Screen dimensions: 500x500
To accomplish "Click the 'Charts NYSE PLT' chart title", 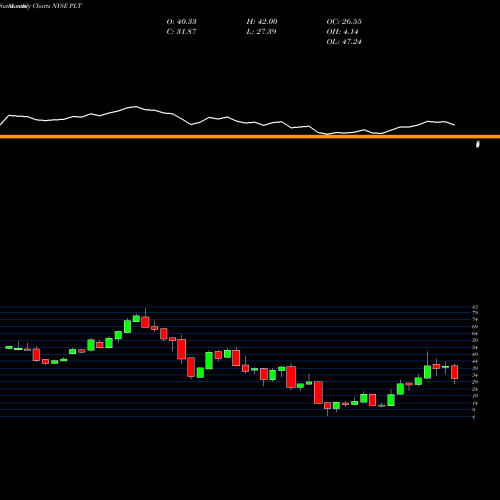I will point(57,6).
